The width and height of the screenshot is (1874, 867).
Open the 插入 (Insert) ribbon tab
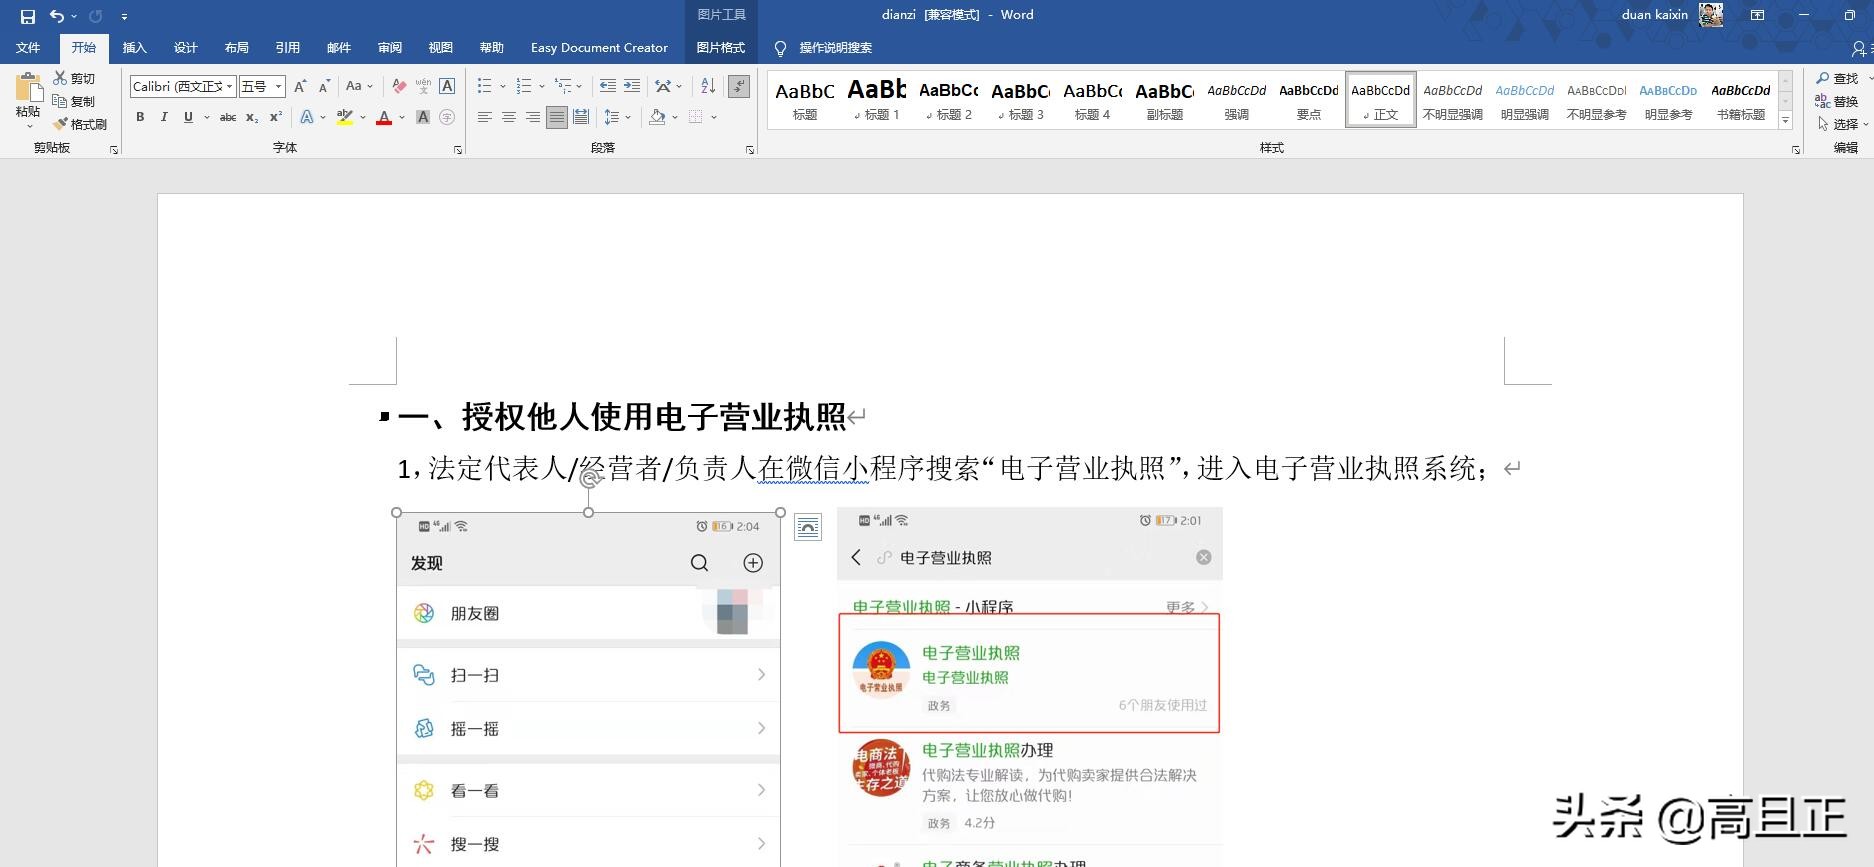click(134, 48)
